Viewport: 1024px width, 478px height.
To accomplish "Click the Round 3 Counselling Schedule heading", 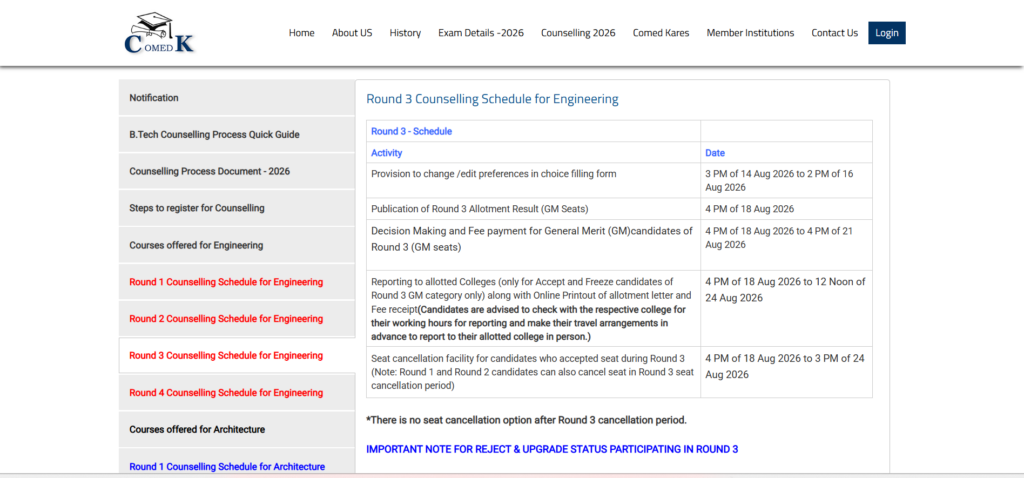I will click(x=492, y=99).
